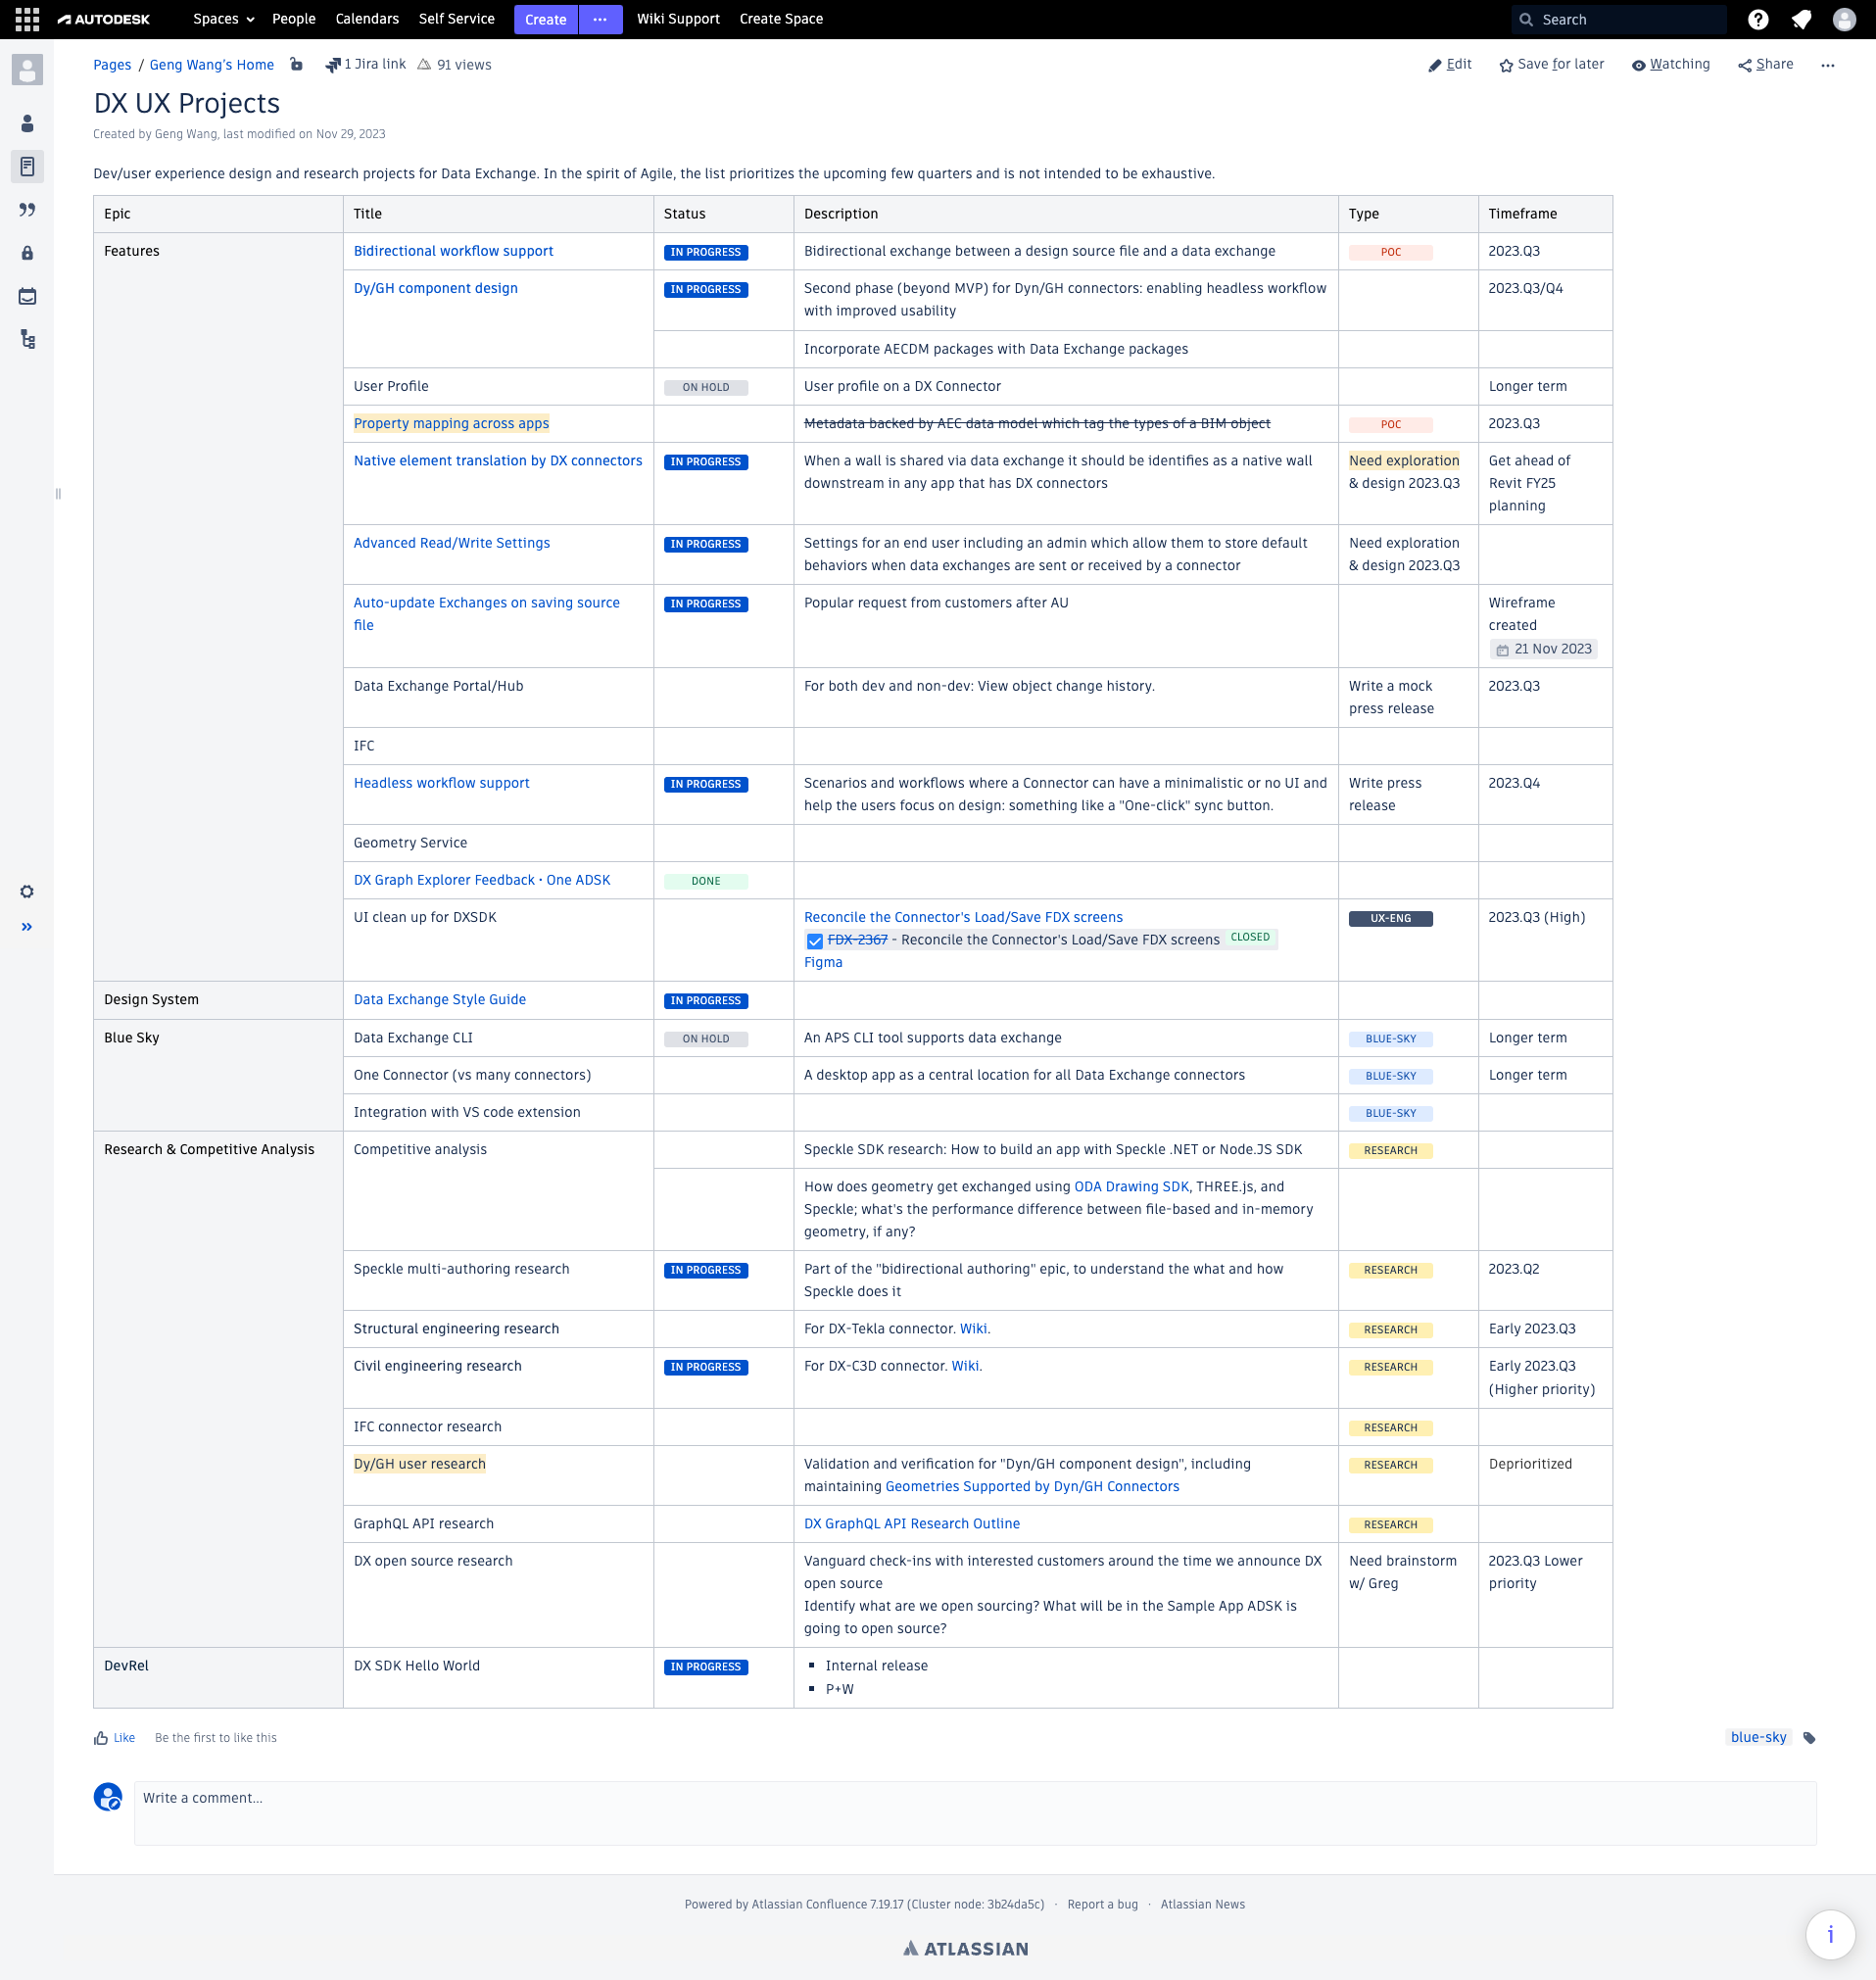Click the UX-ENG type lozenge
The height and width of the screenshot is (1980, 1876).
point(1390,918)
